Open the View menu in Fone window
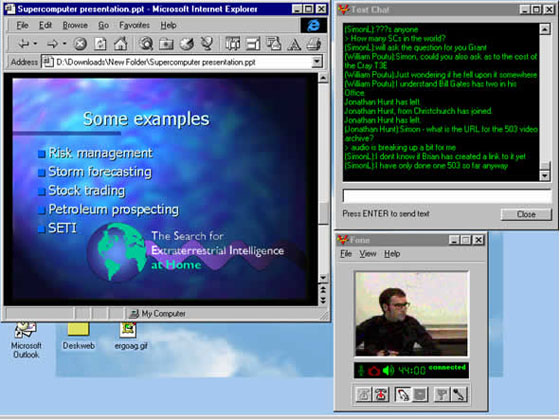 point(368,254)
